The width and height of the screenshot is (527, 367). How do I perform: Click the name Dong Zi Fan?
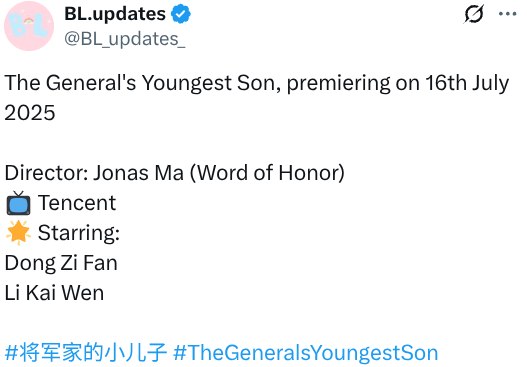point(61,263)
